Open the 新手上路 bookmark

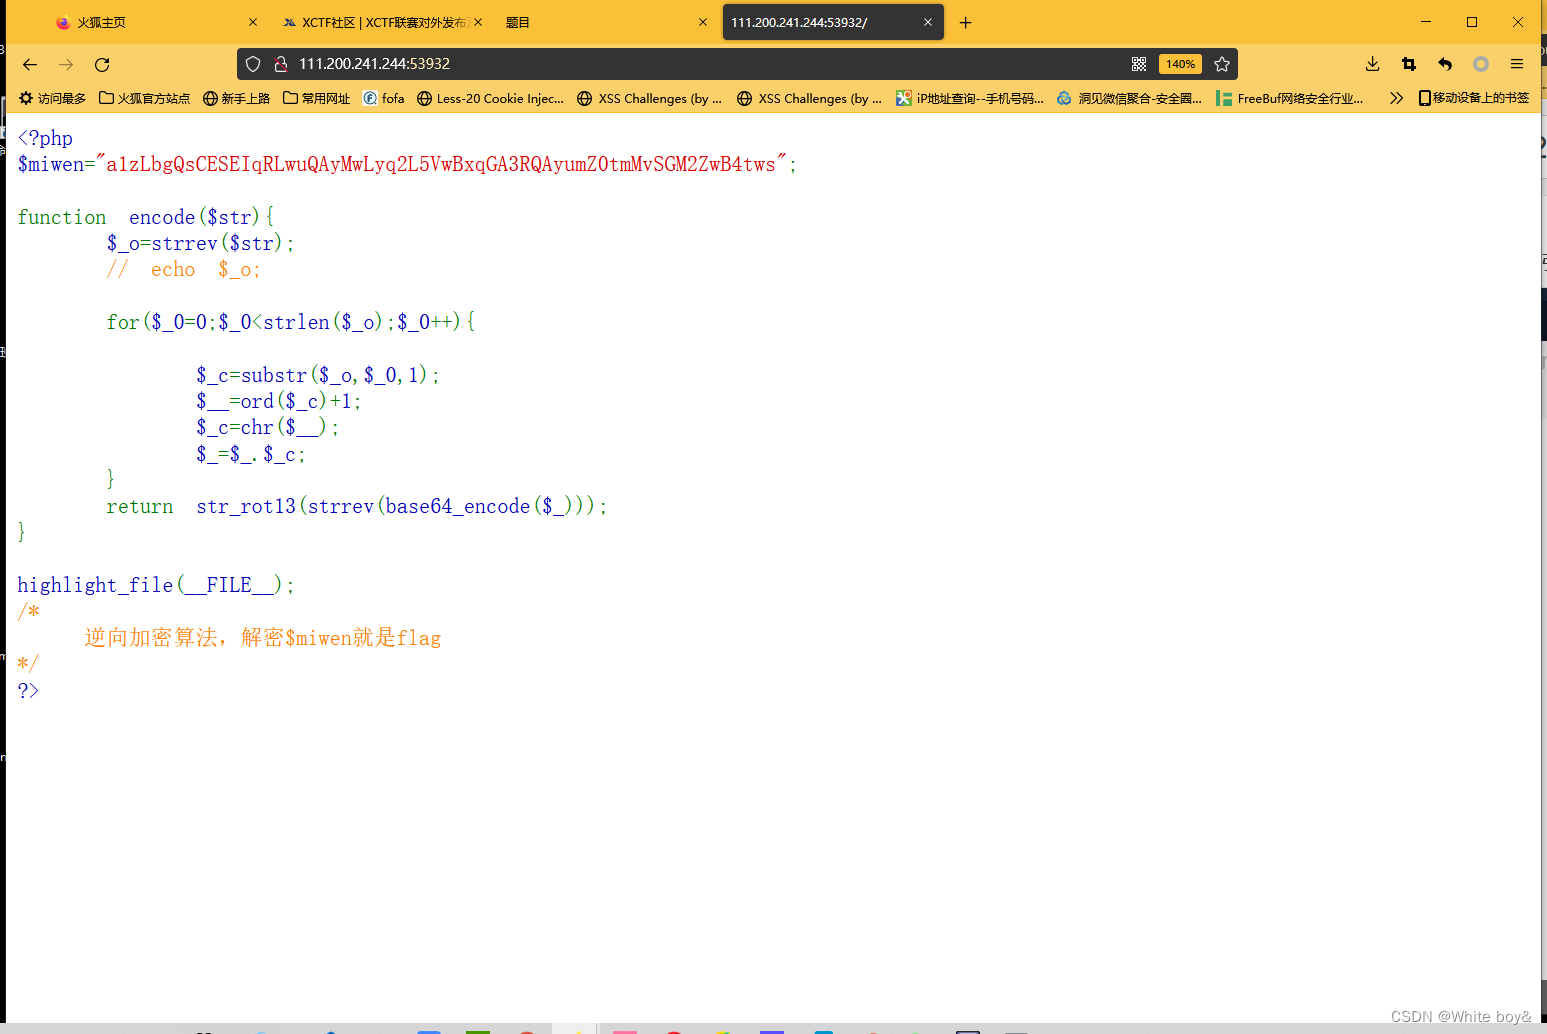236,98
